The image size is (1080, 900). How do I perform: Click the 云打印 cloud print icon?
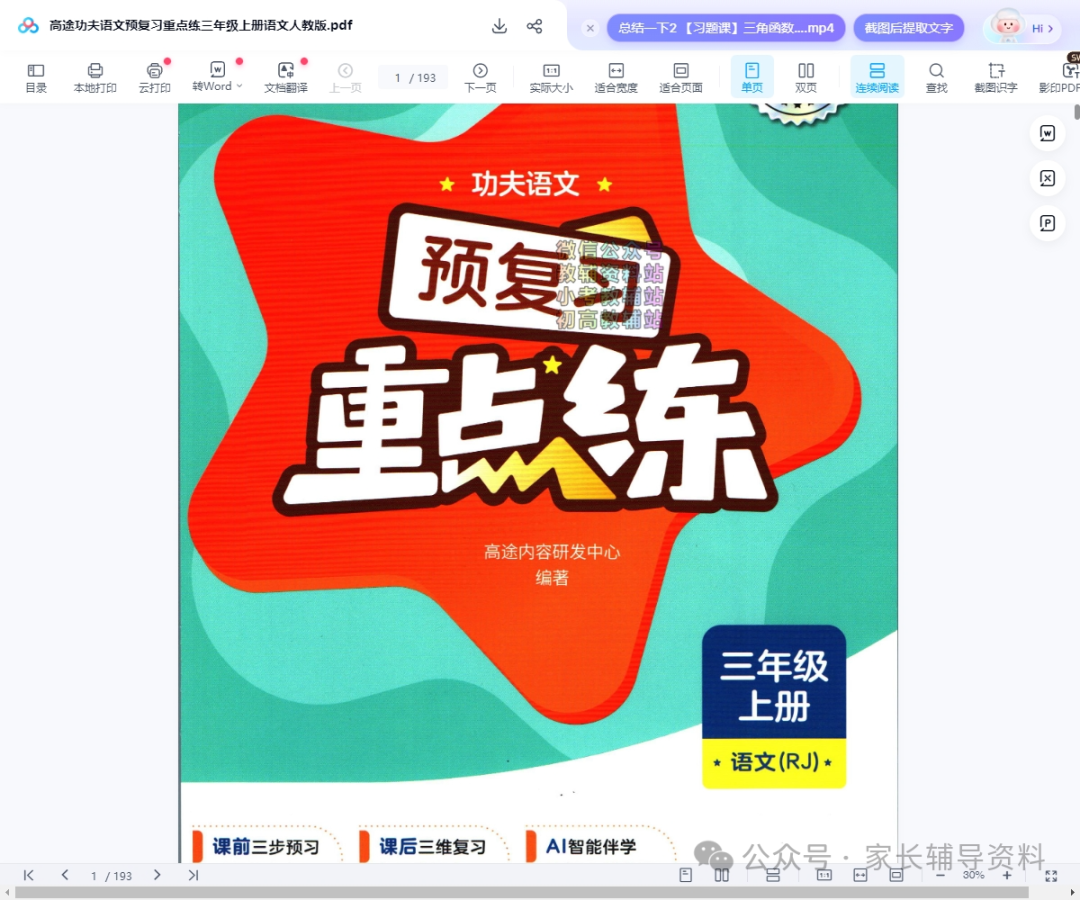[x=154, y=78]
